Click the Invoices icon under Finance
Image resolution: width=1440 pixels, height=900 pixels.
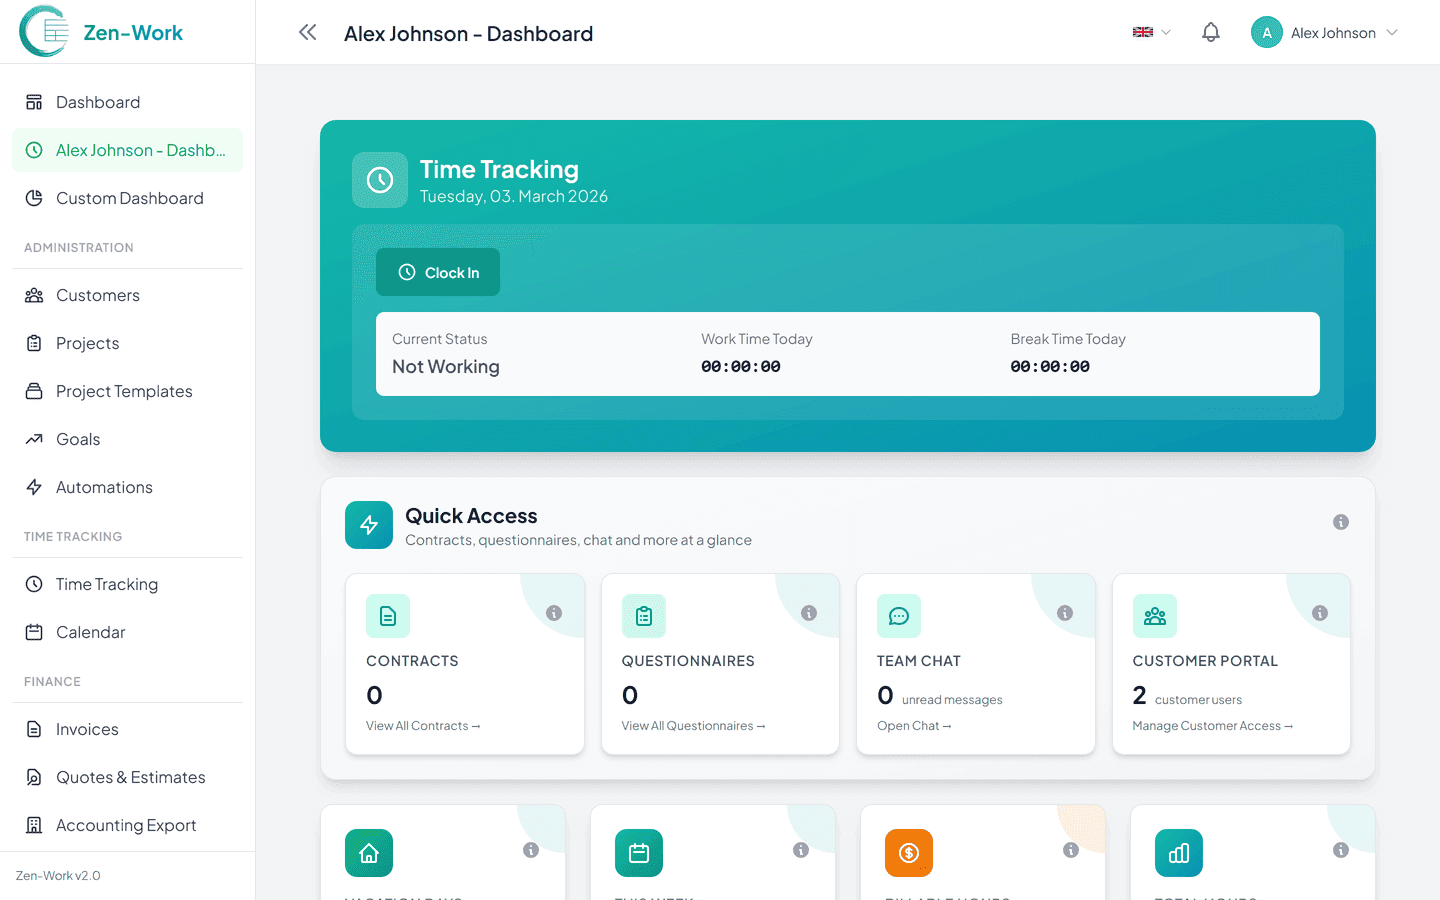click(x=33, y=729)
